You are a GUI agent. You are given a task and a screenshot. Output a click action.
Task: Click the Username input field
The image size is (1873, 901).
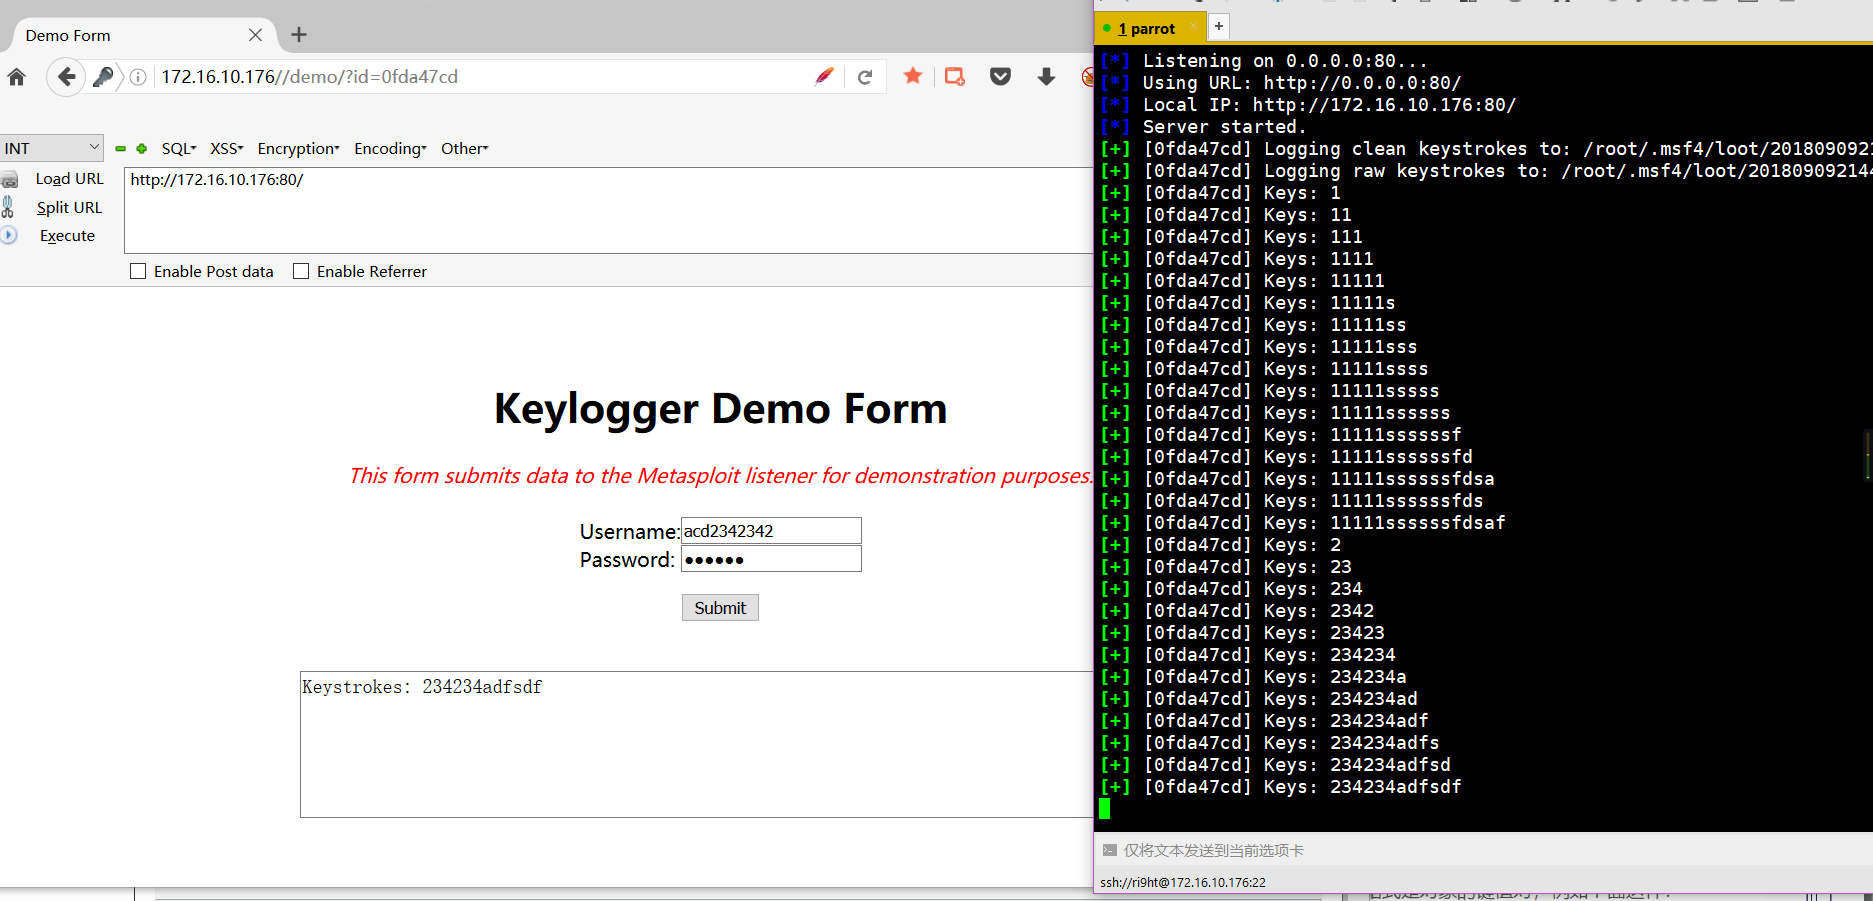click(771, 531)
